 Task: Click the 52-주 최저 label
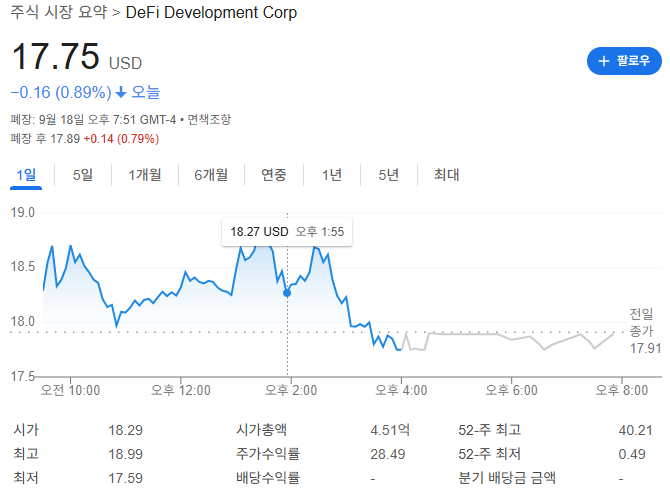489,454
